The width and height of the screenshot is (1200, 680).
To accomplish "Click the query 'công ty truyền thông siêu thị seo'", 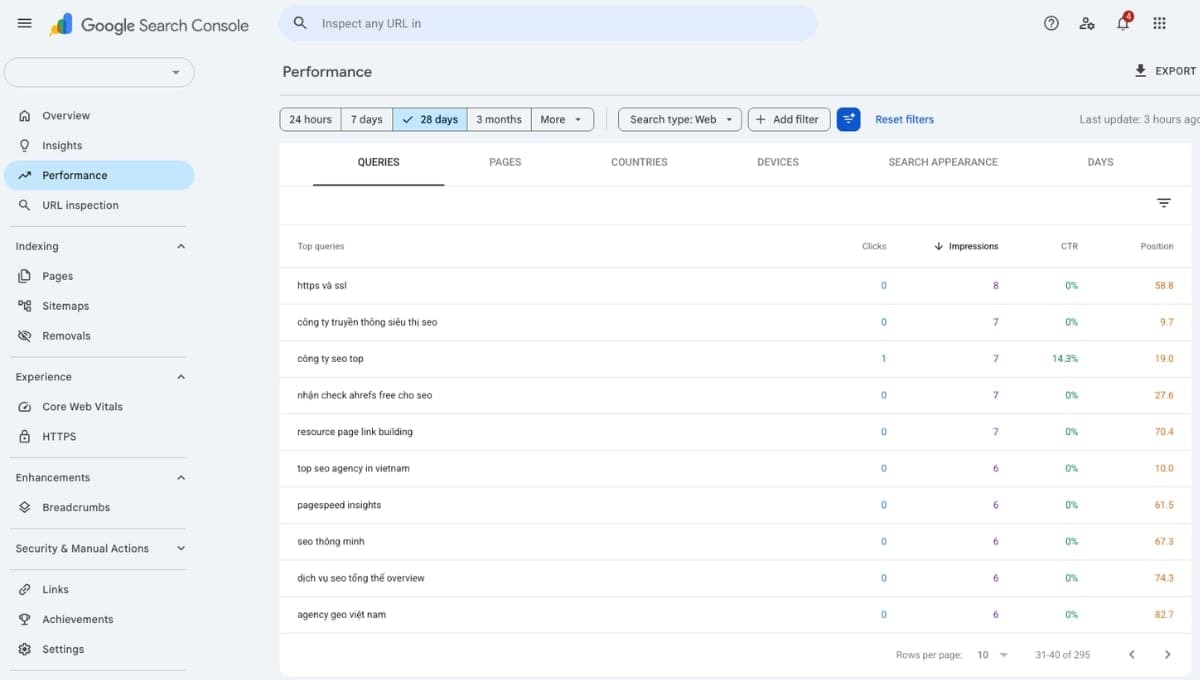I will 367,322.
